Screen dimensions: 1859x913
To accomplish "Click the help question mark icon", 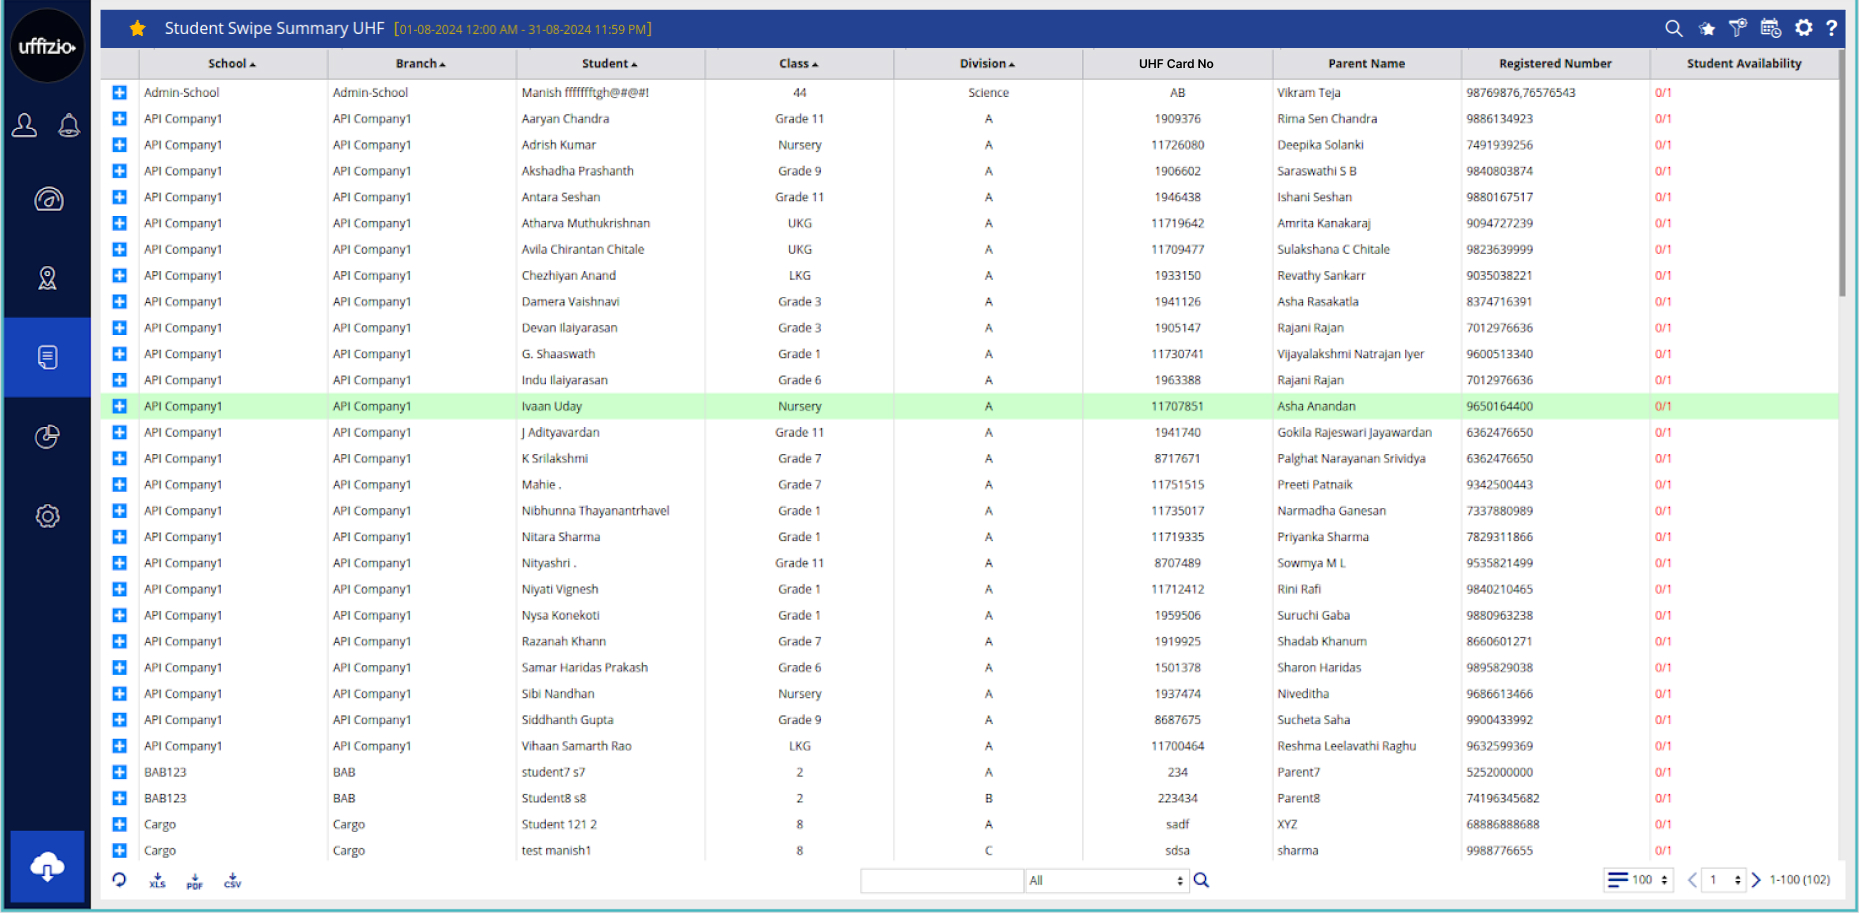I will pos(1833,28).
